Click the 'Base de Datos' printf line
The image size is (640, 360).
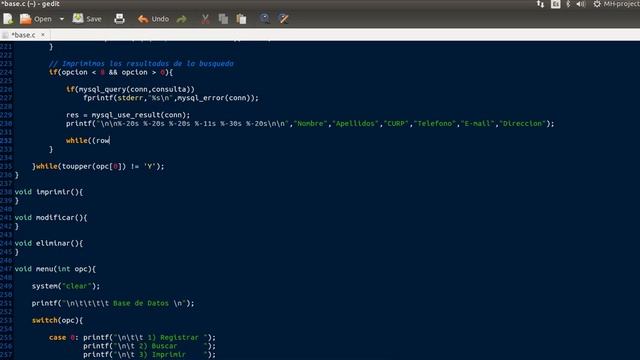113,303
